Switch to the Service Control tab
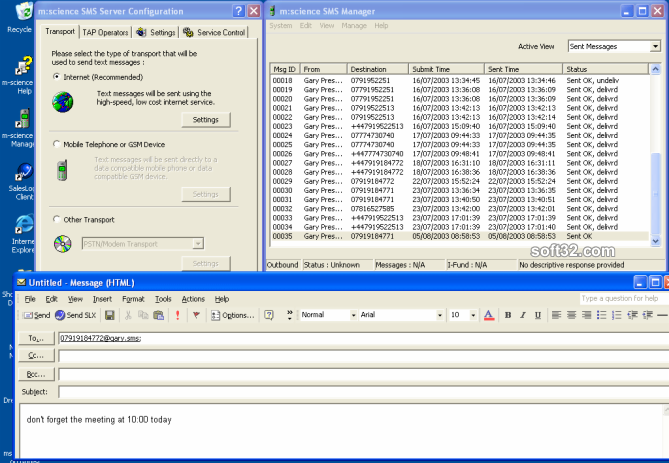Screen dimensions: 669x463 [x=214, y=32]
